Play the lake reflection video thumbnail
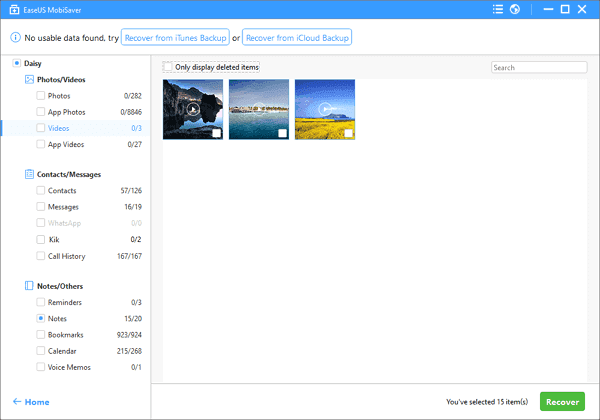Viewport: 600px width, 420px height. pyautogui.click(x=192, y=109)
